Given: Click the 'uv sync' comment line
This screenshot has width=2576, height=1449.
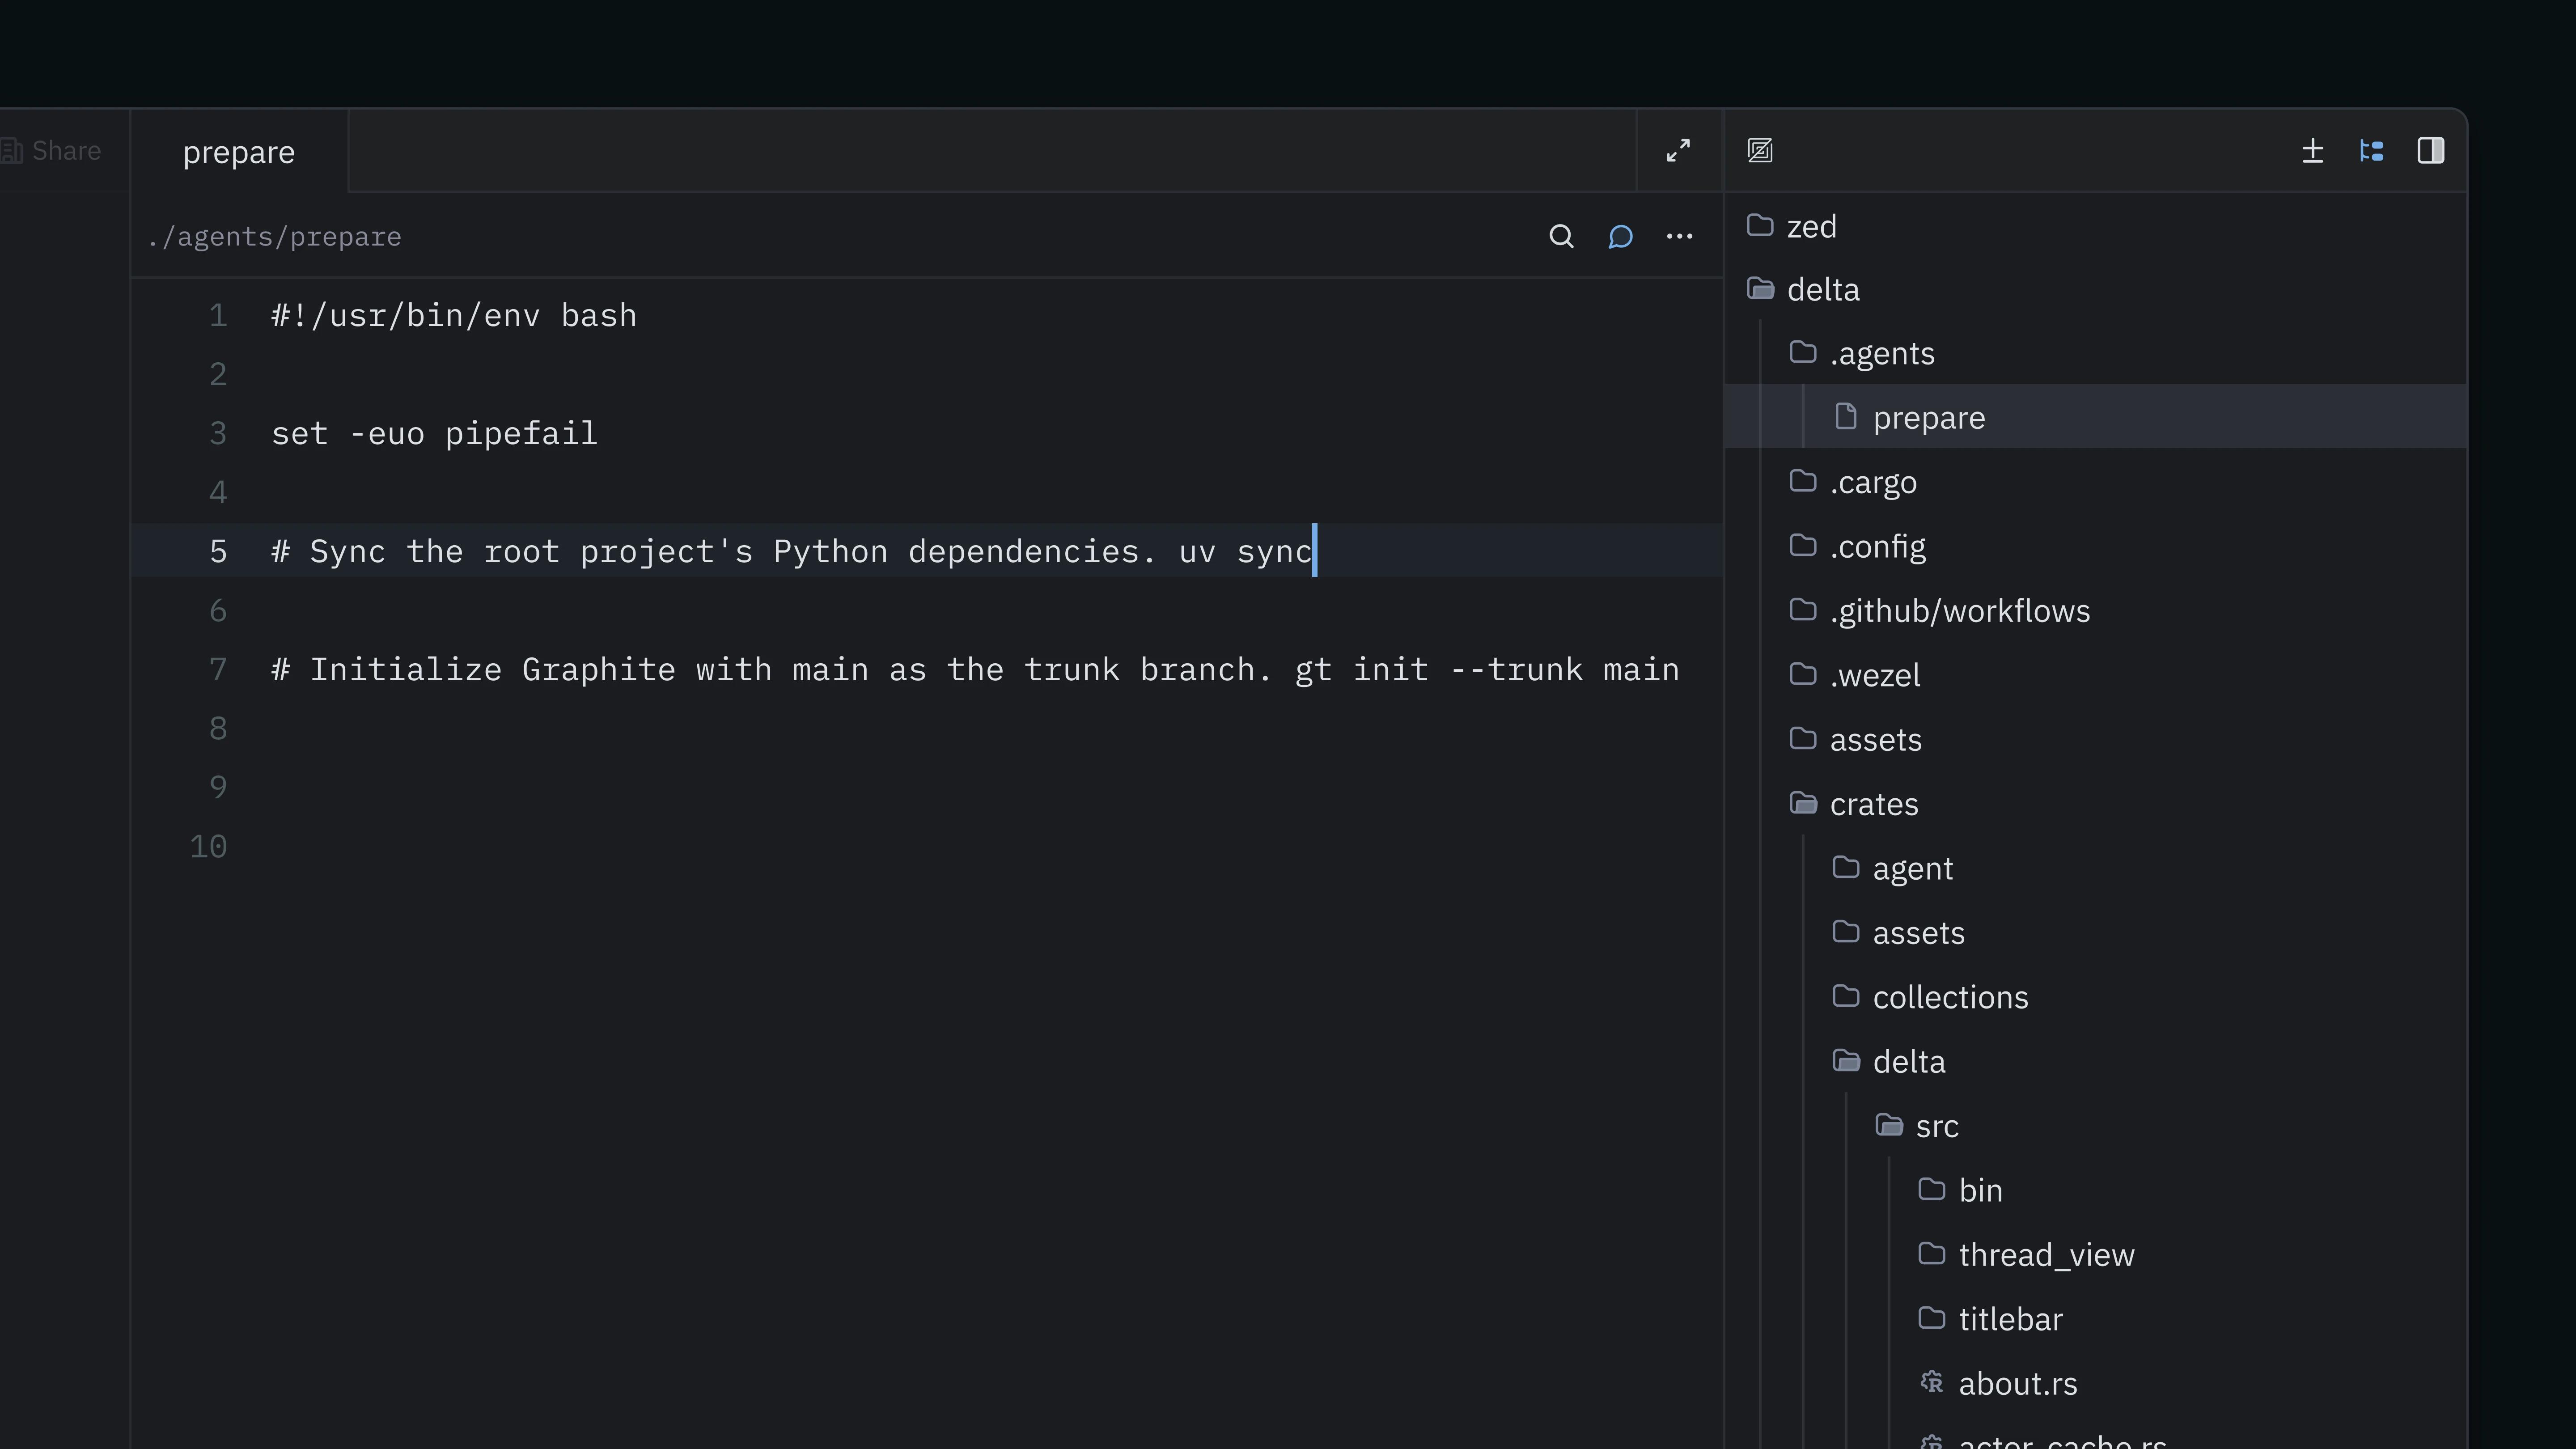Looking at the screenshot, I should (792, 552).
